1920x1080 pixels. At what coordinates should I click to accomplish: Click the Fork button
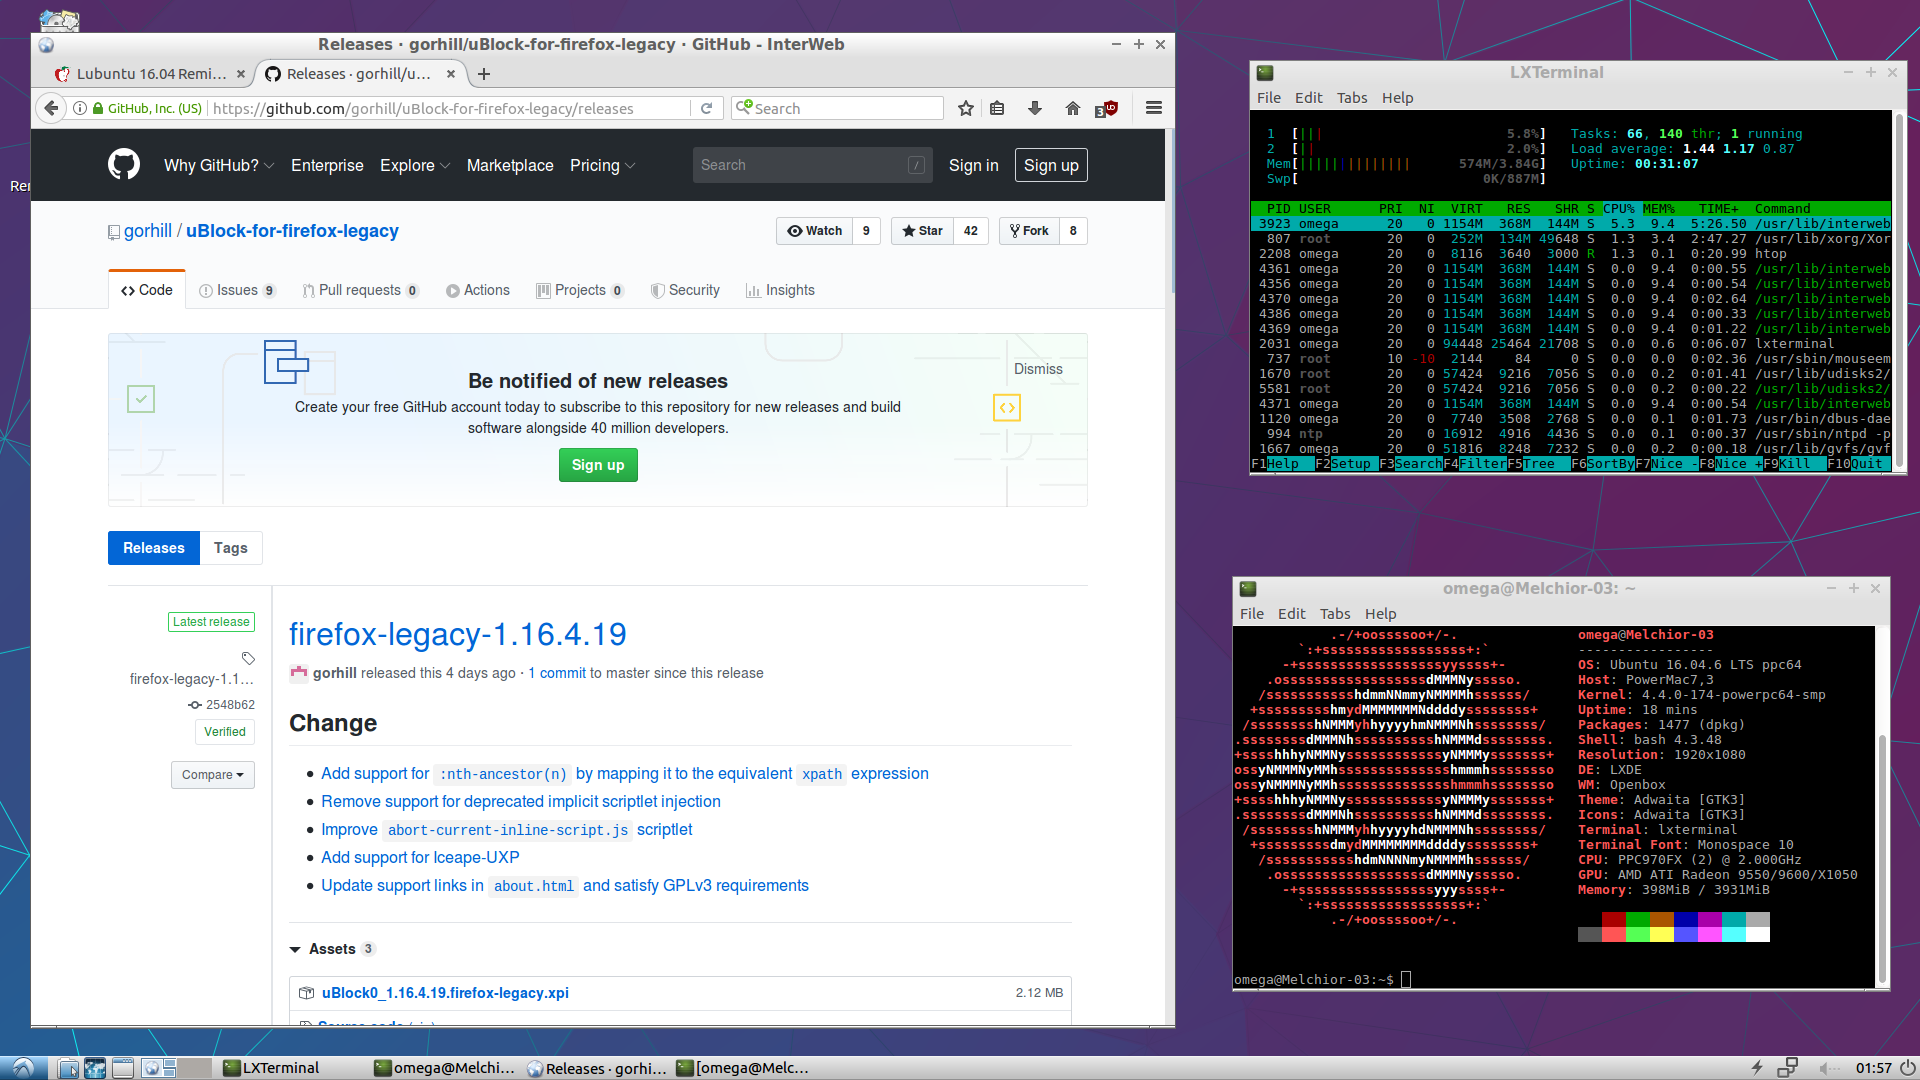[1029, 231]
